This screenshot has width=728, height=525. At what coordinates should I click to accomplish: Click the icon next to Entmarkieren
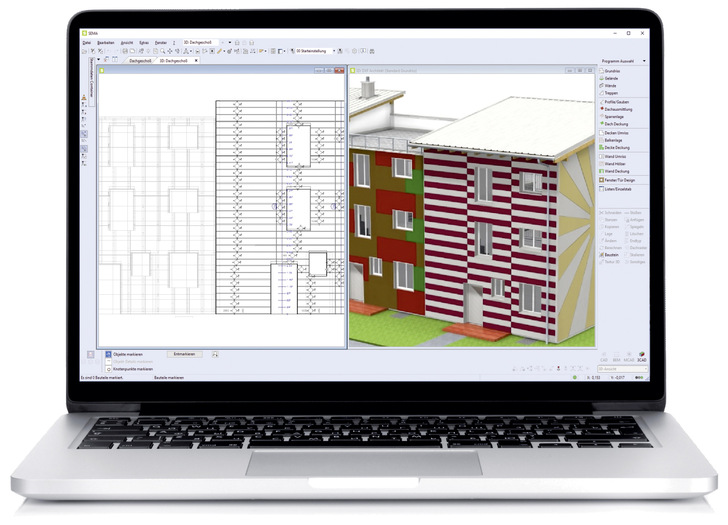tap(215, 355)
